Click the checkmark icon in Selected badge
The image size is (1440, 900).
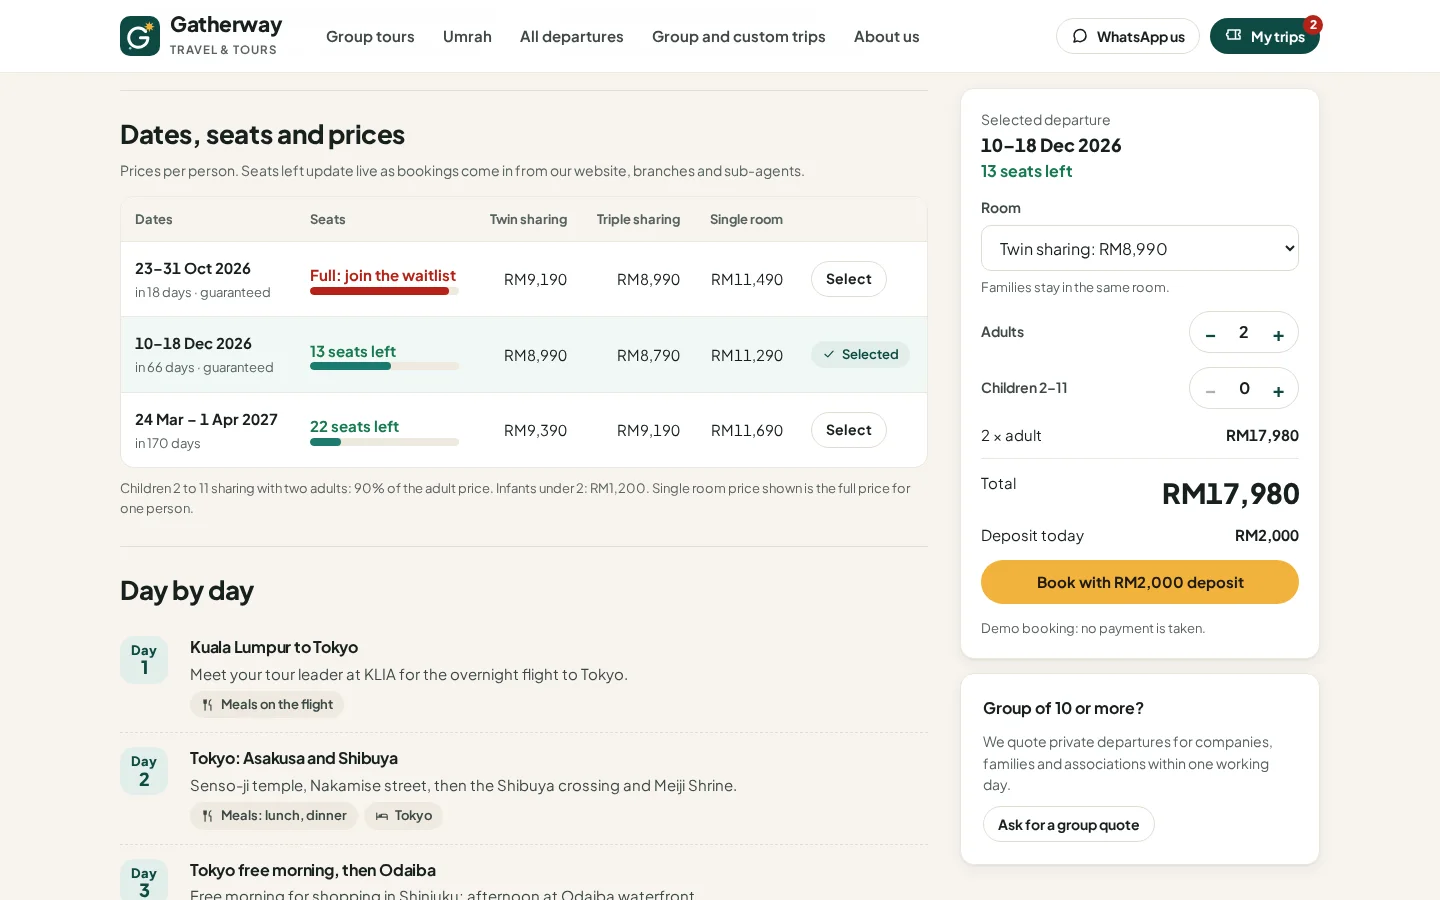pos(829,354)
